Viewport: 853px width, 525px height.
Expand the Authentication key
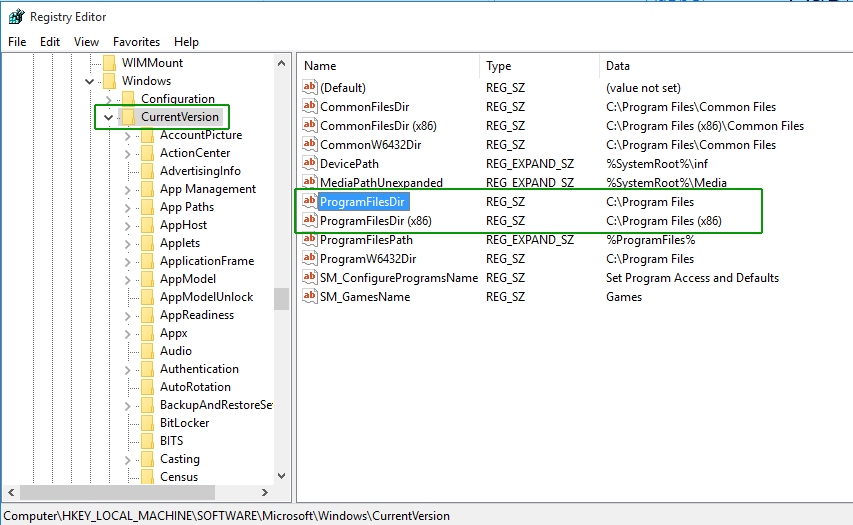pyautogui.click(x=128, y=370)
